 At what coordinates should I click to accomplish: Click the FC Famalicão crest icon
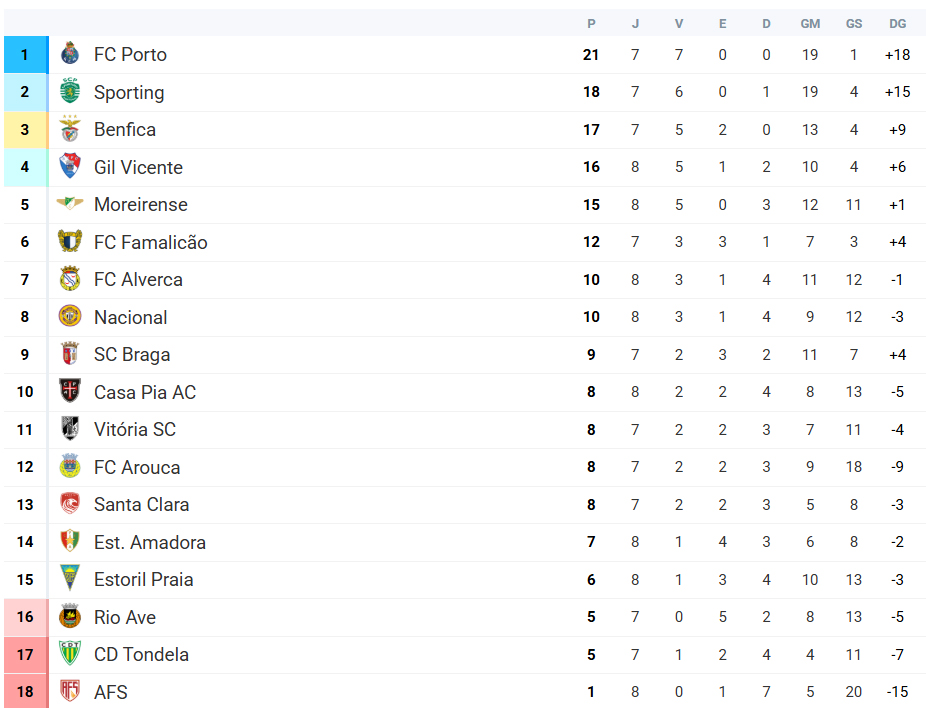pyautogui.click(x=70, y=242)
